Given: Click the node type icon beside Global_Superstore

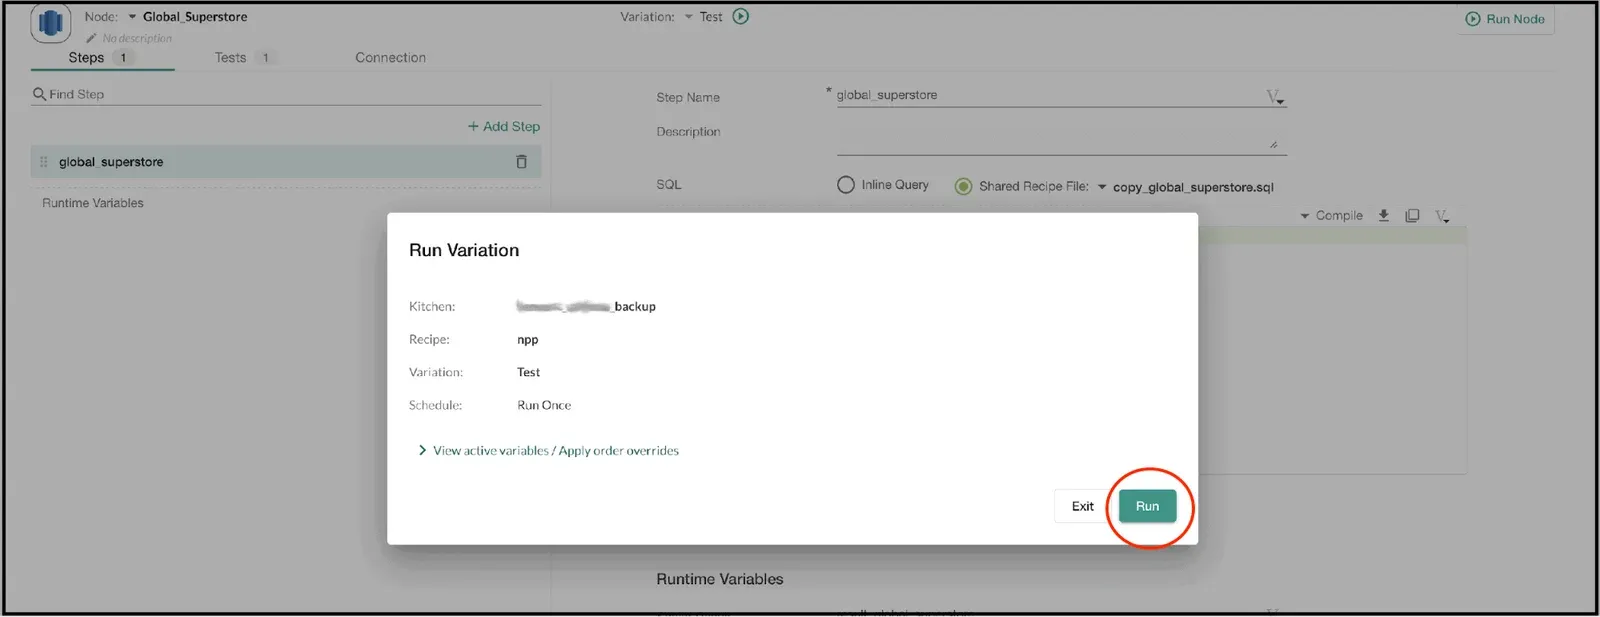Looking at the screenshot, I should click(x=50, y=23).
